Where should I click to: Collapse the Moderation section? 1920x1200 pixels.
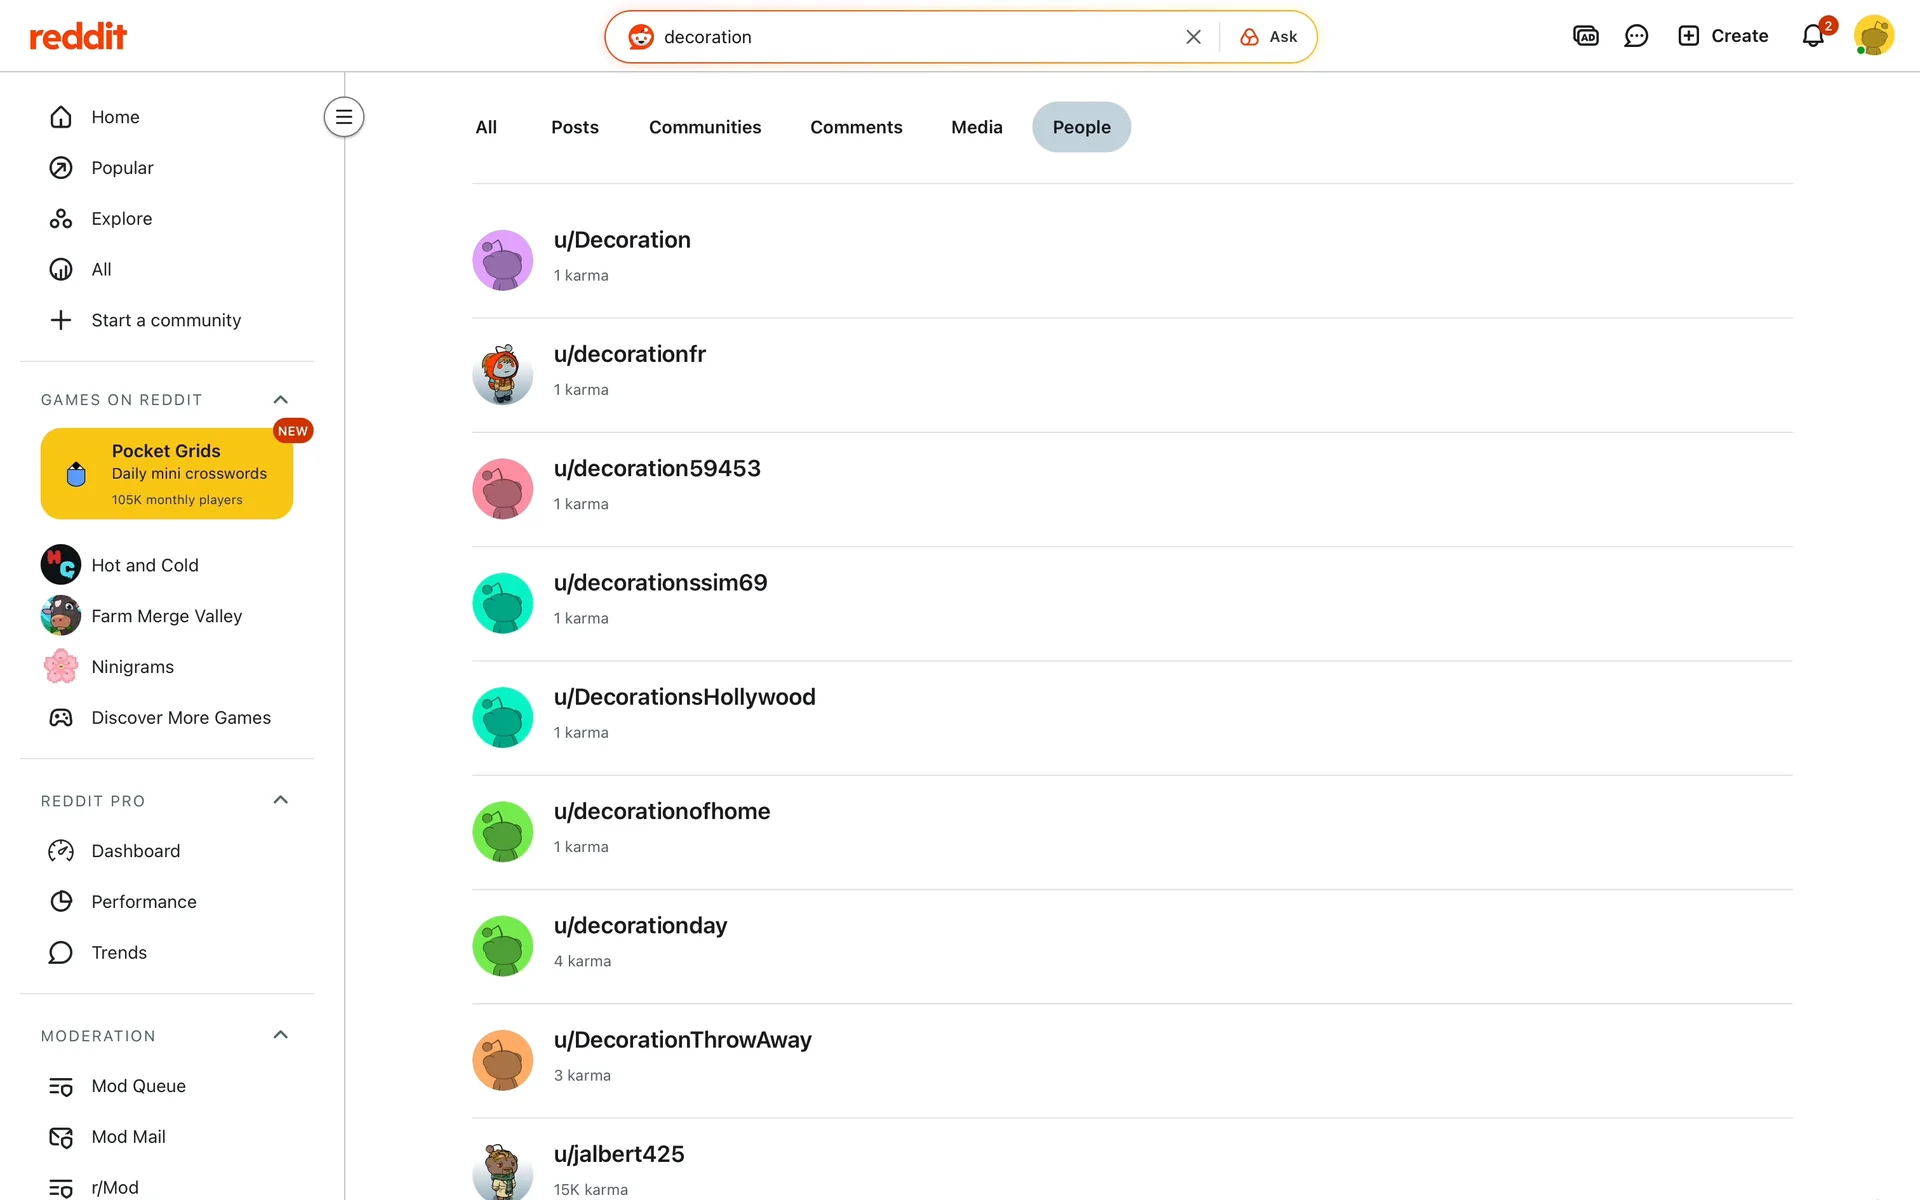[x=280, y=1035]
